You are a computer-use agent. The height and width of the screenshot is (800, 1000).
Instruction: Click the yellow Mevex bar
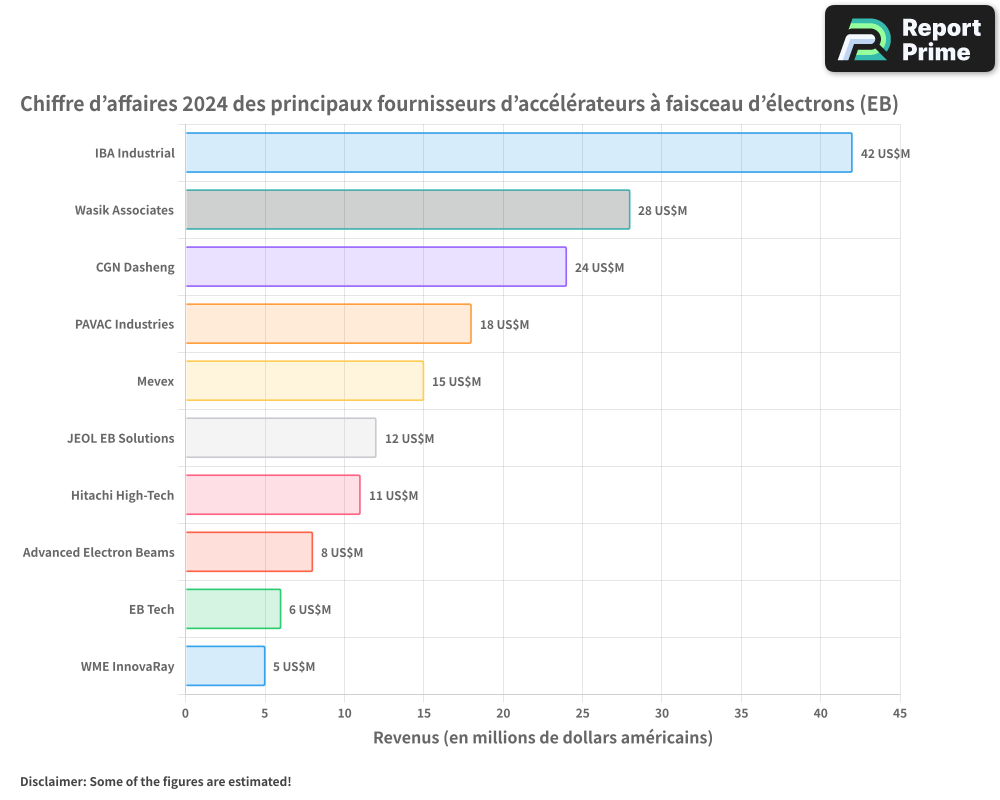(304, 381)
